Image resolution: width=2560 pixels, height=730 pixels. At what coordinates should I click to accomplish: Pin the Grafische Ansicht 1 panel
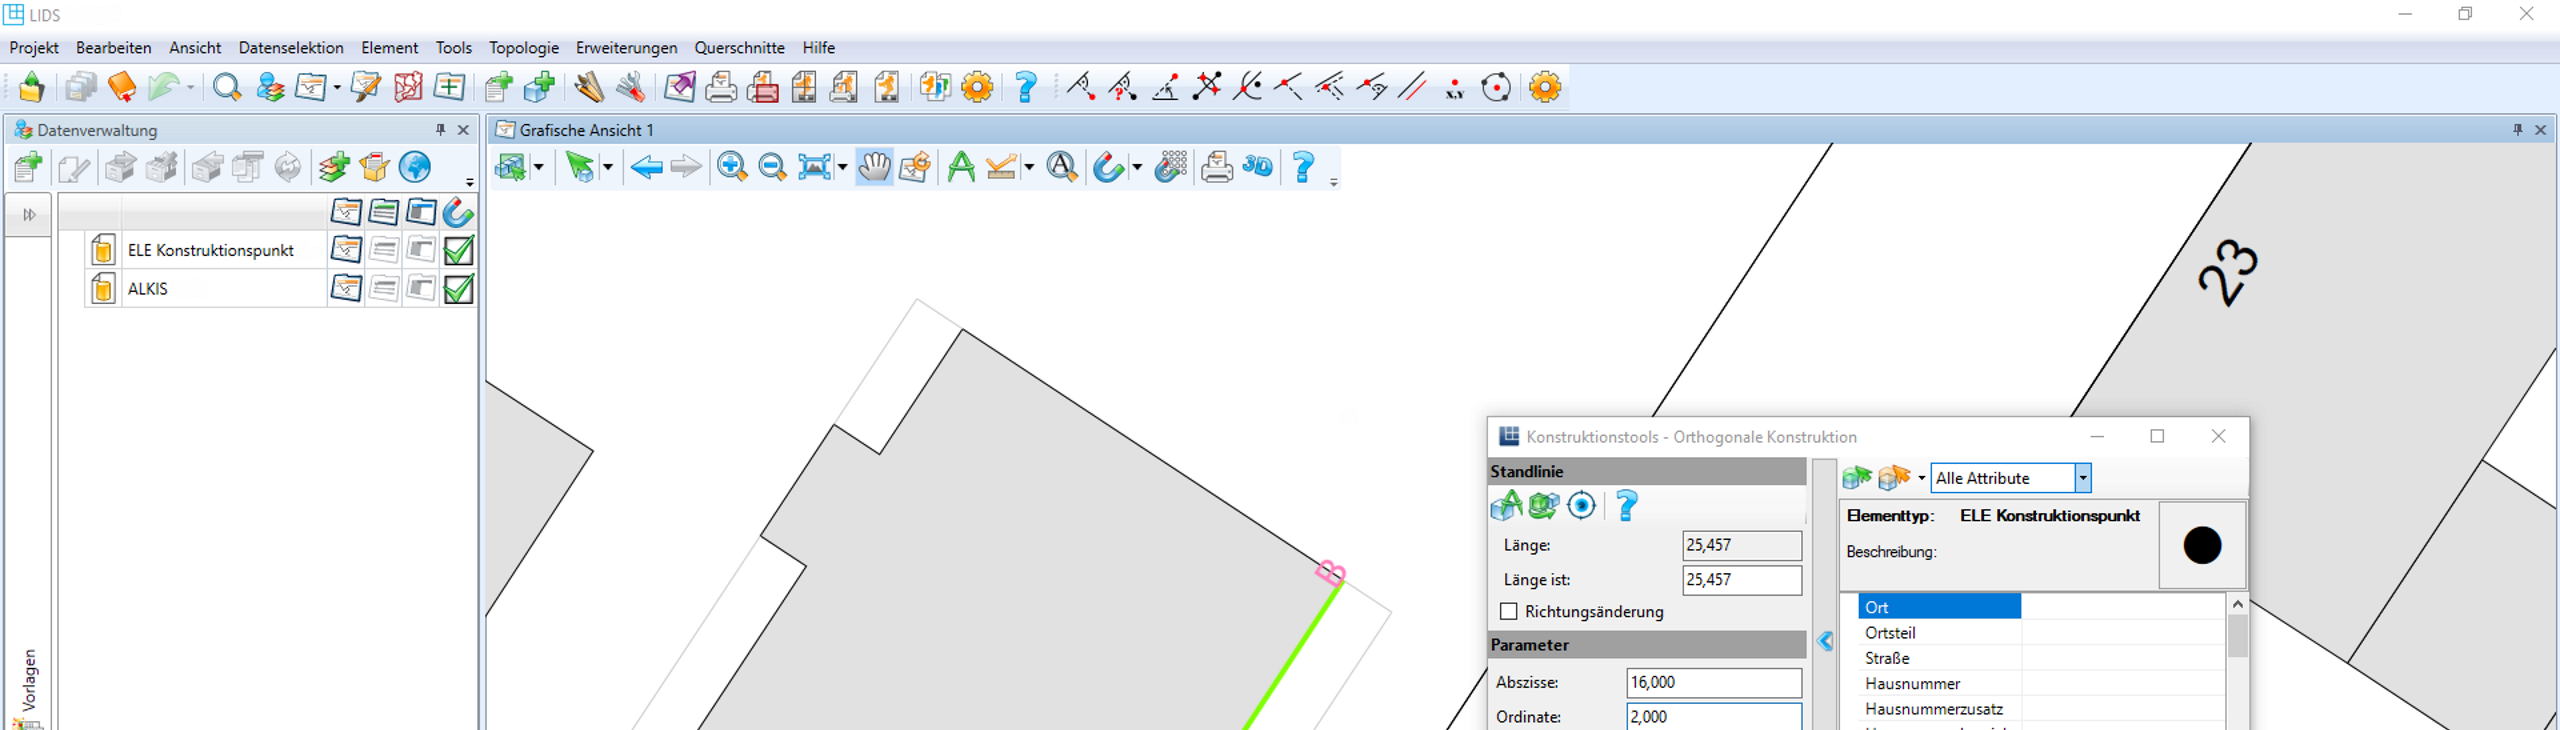pos(2517,130)
